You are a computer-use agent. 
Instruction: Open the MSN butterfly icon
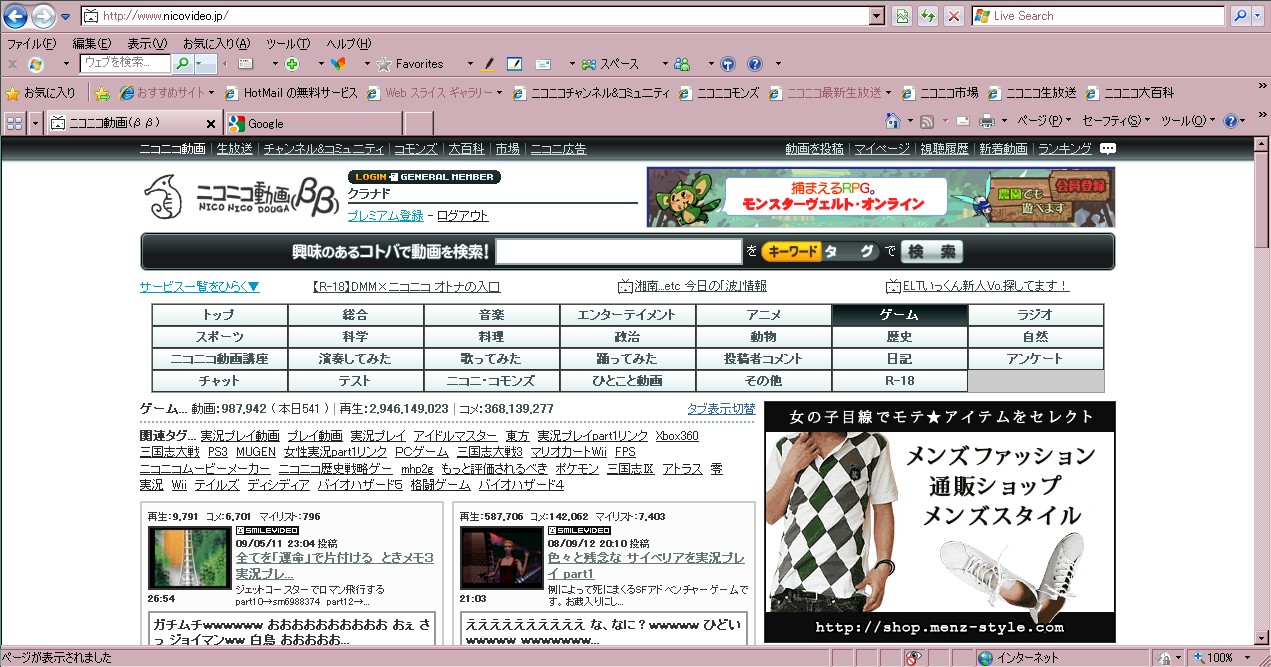tap(338, 64)
